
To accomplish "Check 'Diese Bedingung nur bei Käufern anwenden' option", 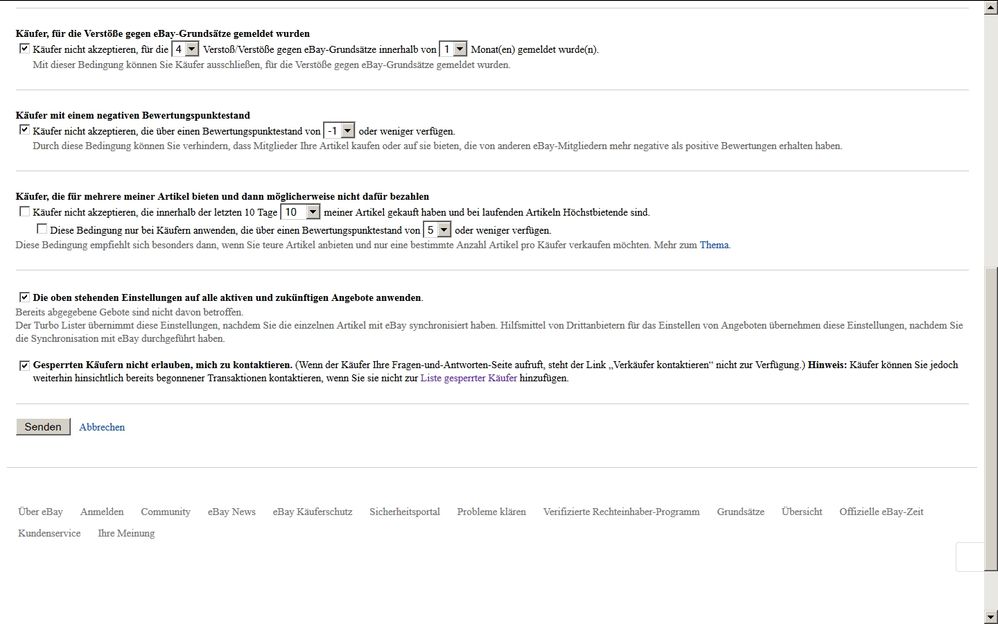I will [41, 230].
